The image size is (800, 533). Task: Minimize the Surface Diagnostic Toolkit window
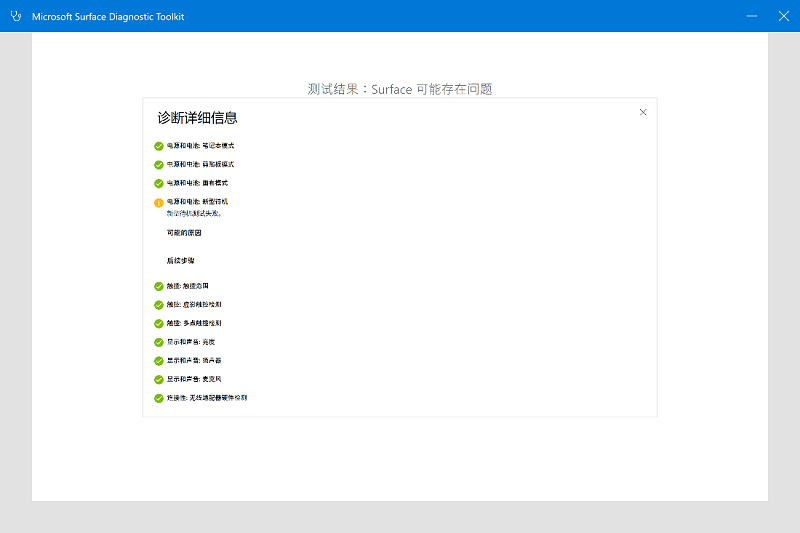[752, 16]
